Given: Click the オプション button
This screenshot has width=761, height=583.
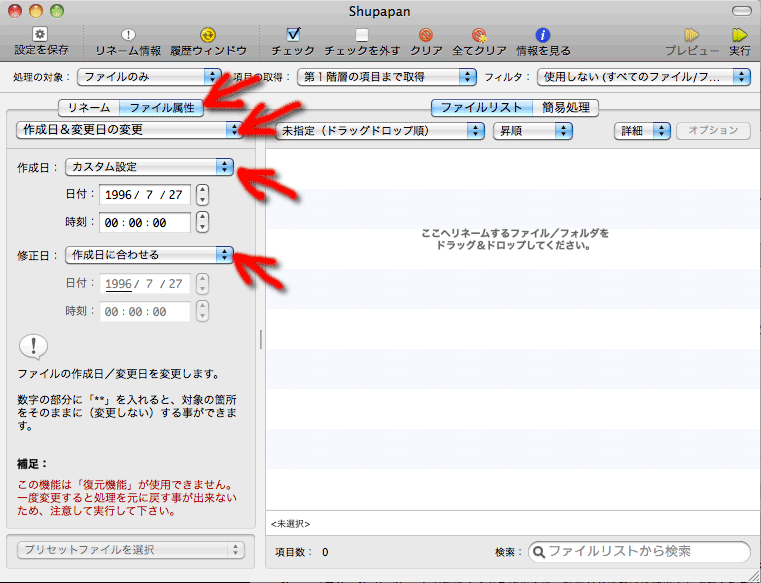Looking at the screenshot, I should [x=713, y=131].
